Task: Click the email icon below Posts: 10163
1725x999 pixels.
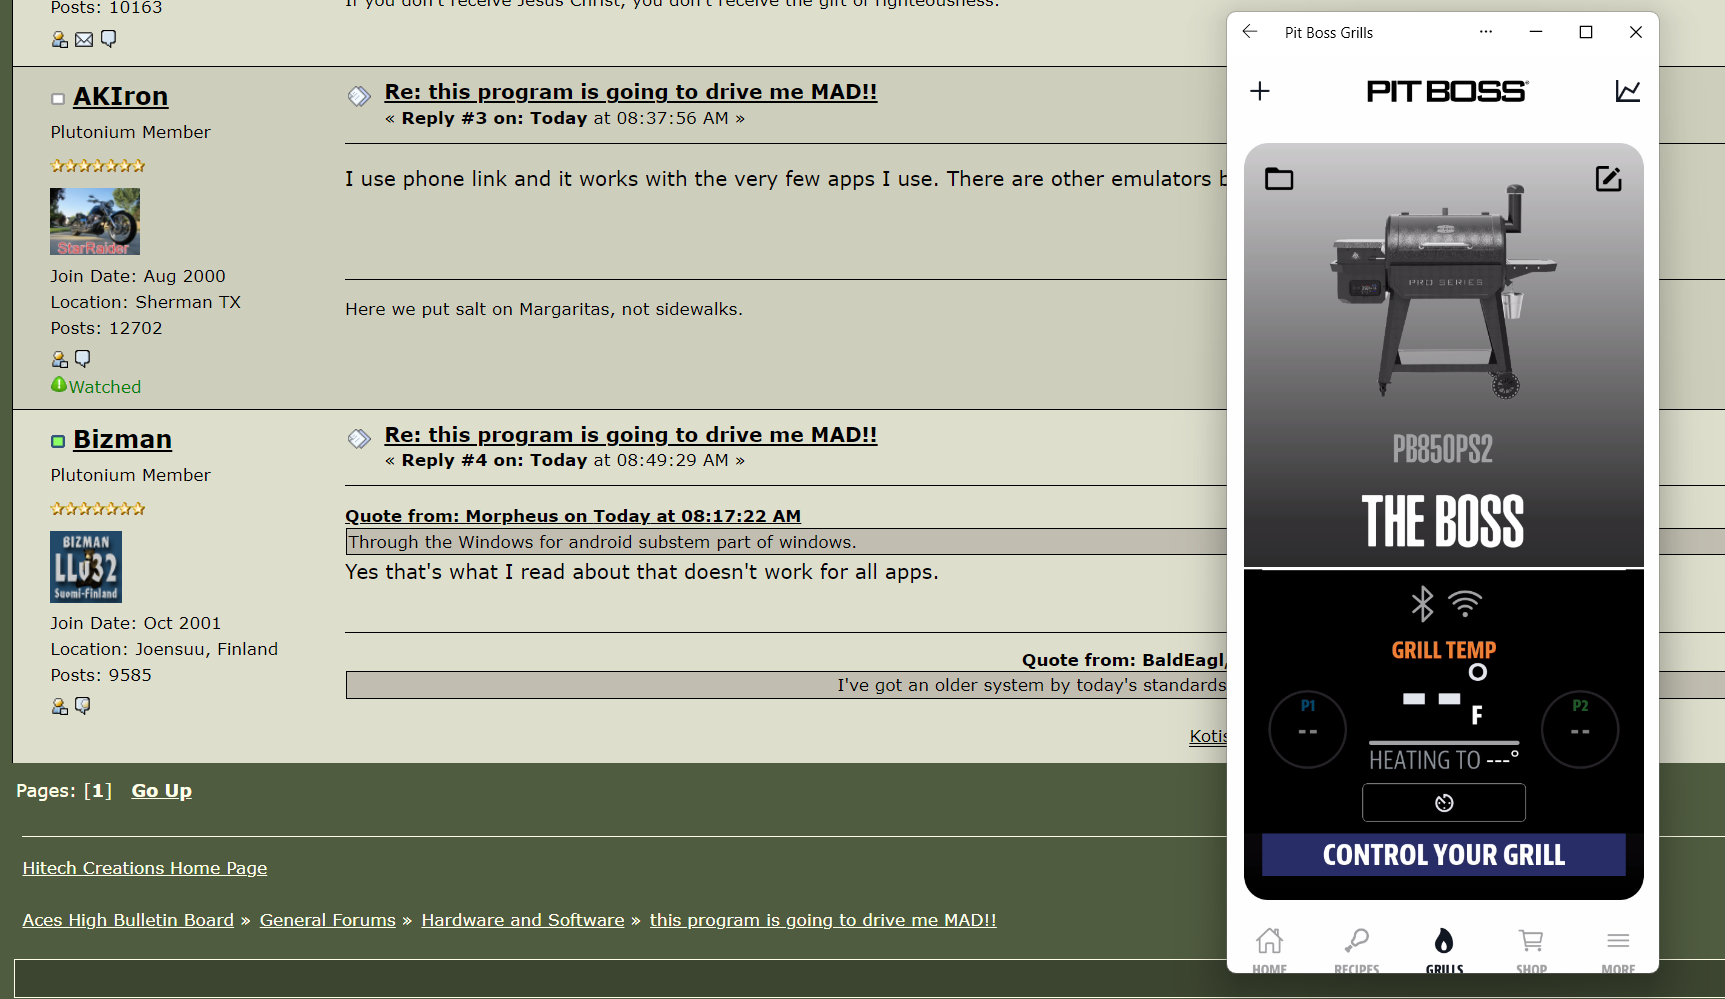Action: click(x=84, y=40)
